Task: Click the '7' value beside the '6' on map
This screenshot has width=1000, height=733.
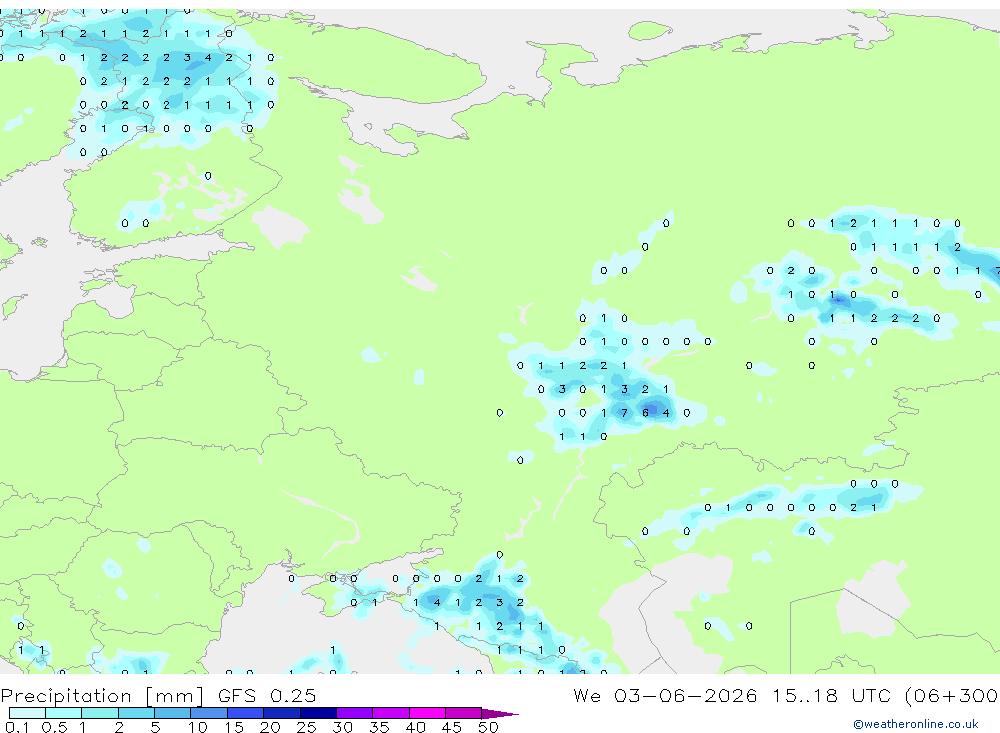Action: pyautogui.click(x=624, y=413)
